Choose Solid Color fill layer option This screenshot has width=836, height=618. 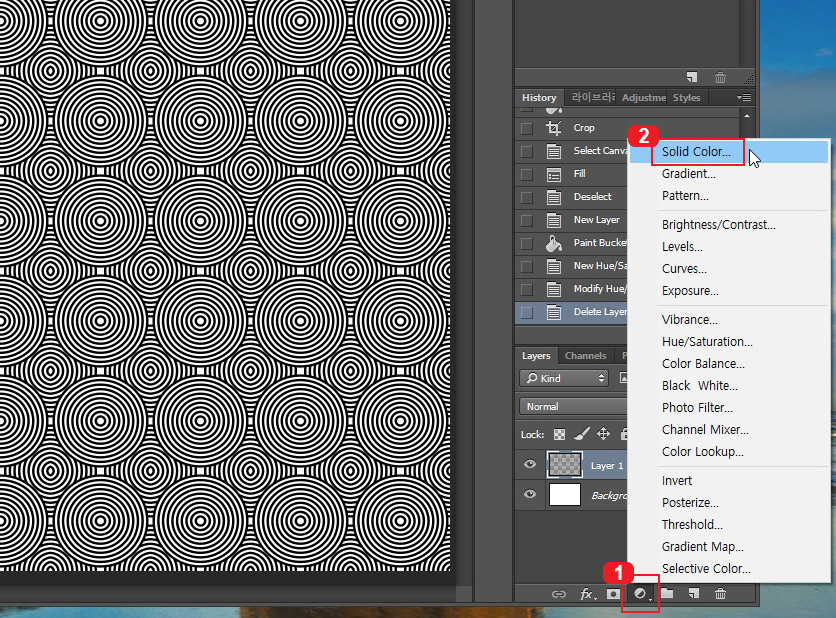[x=729, y=152]
